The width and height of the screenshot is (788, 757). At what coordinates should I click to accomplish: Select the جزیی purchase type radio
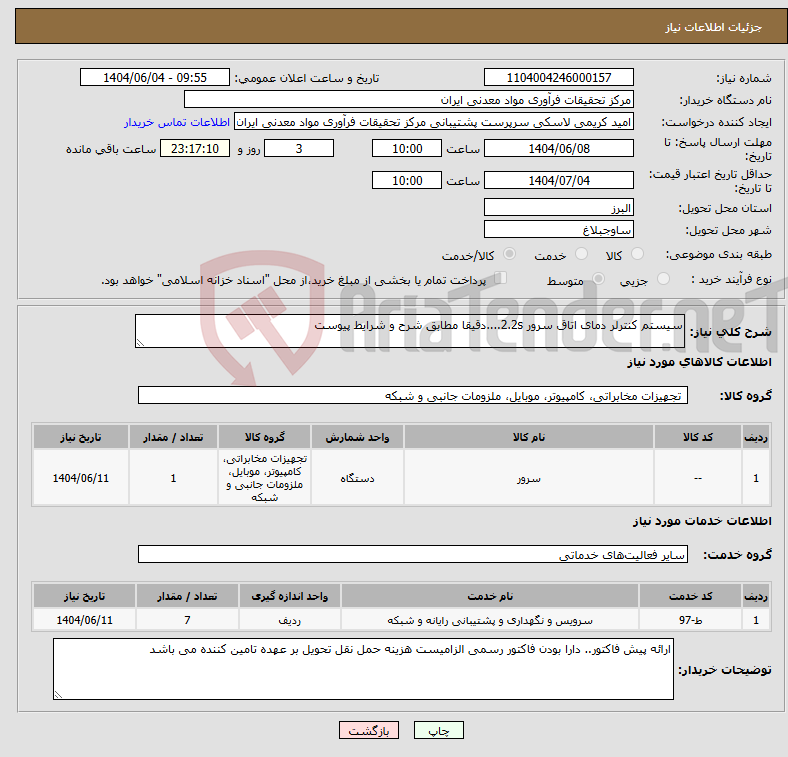pyautogui.click(x=663, y=278)
